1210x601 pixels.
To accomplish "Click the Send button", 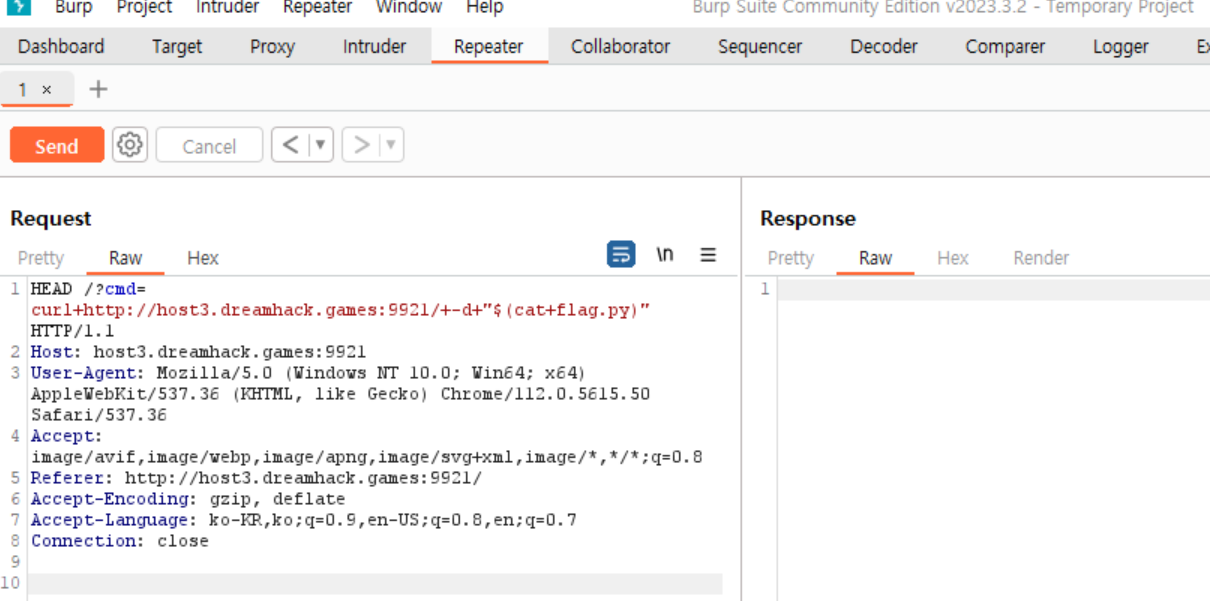I will pos(57,145).
